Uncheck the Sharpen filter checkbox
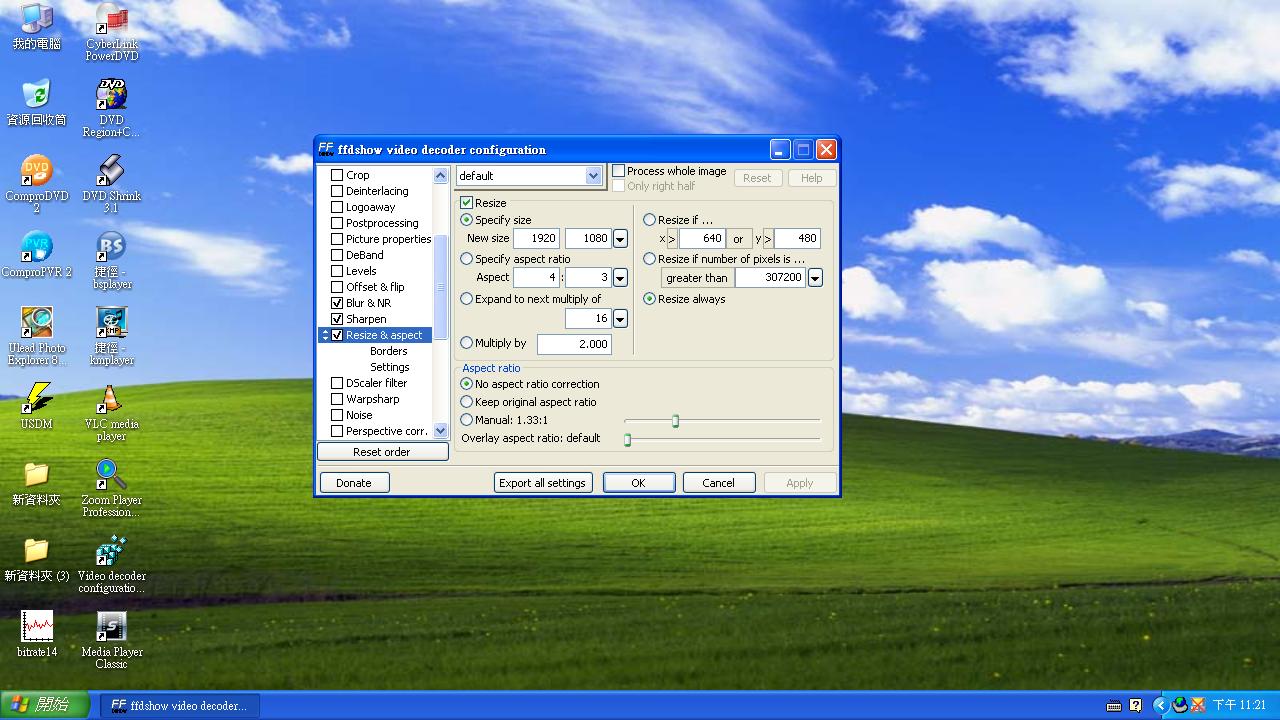The width and height of the screenshot is (1280, 720). pos(337,319)
